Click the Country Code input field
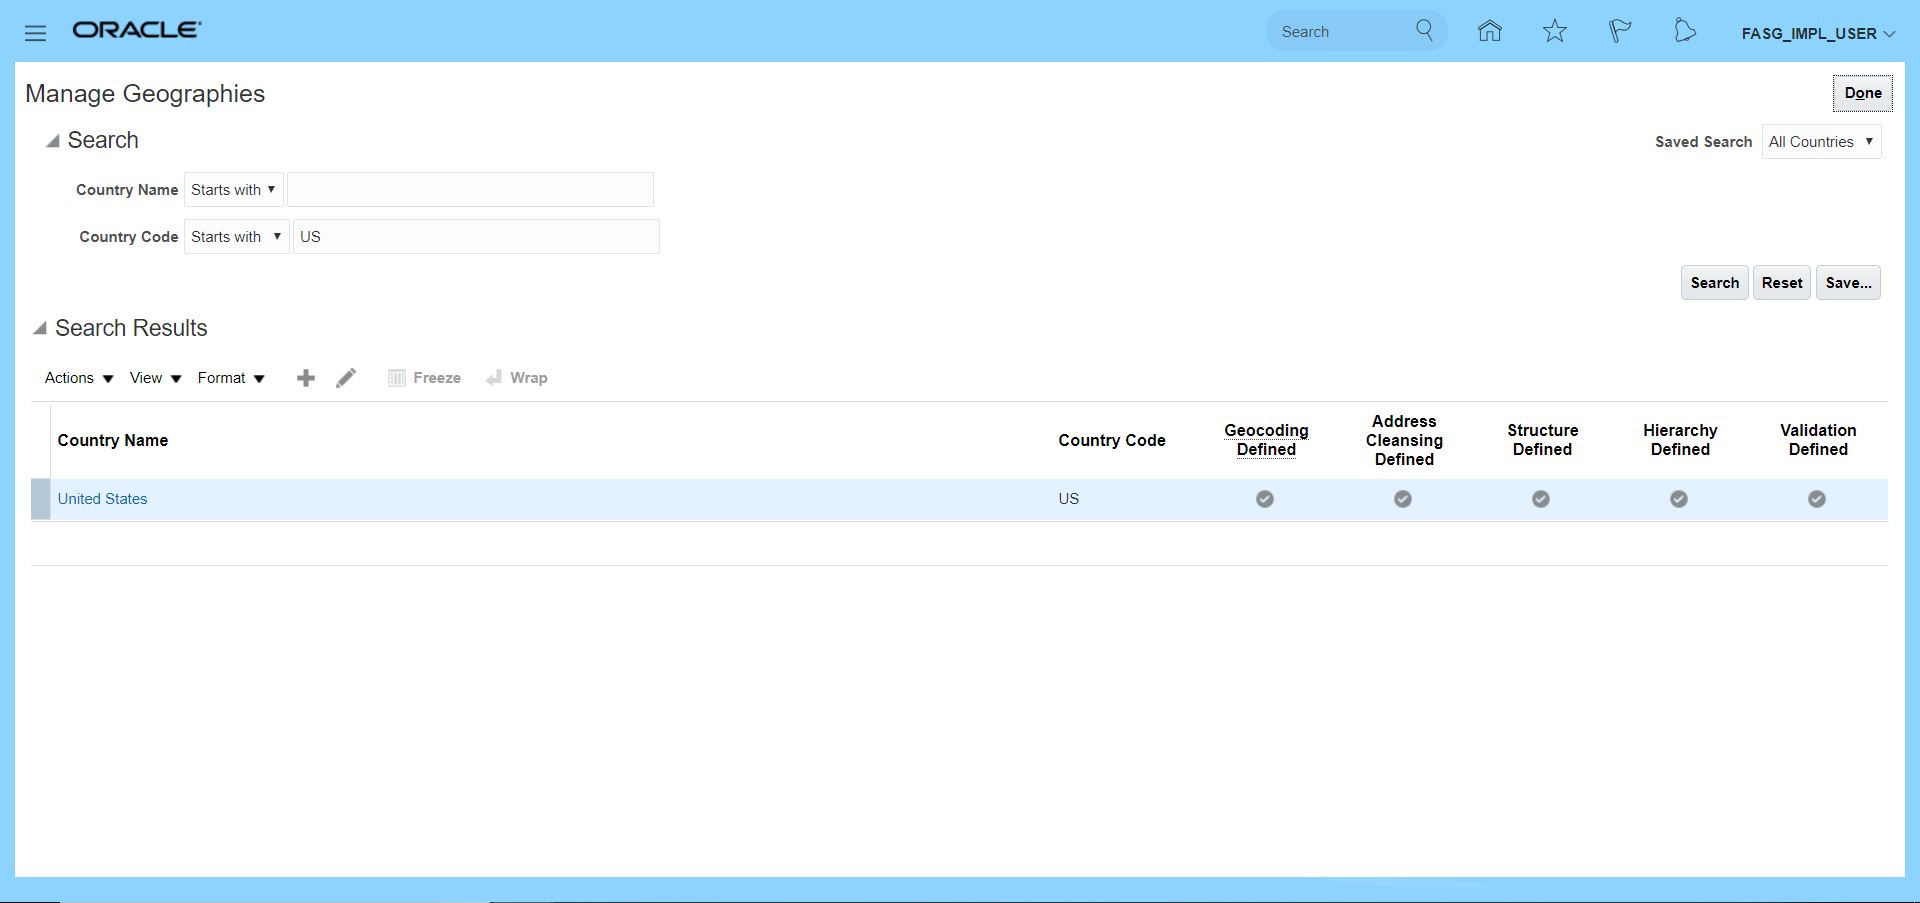This screenshot has width=1920, height=903. pos(476,237)
